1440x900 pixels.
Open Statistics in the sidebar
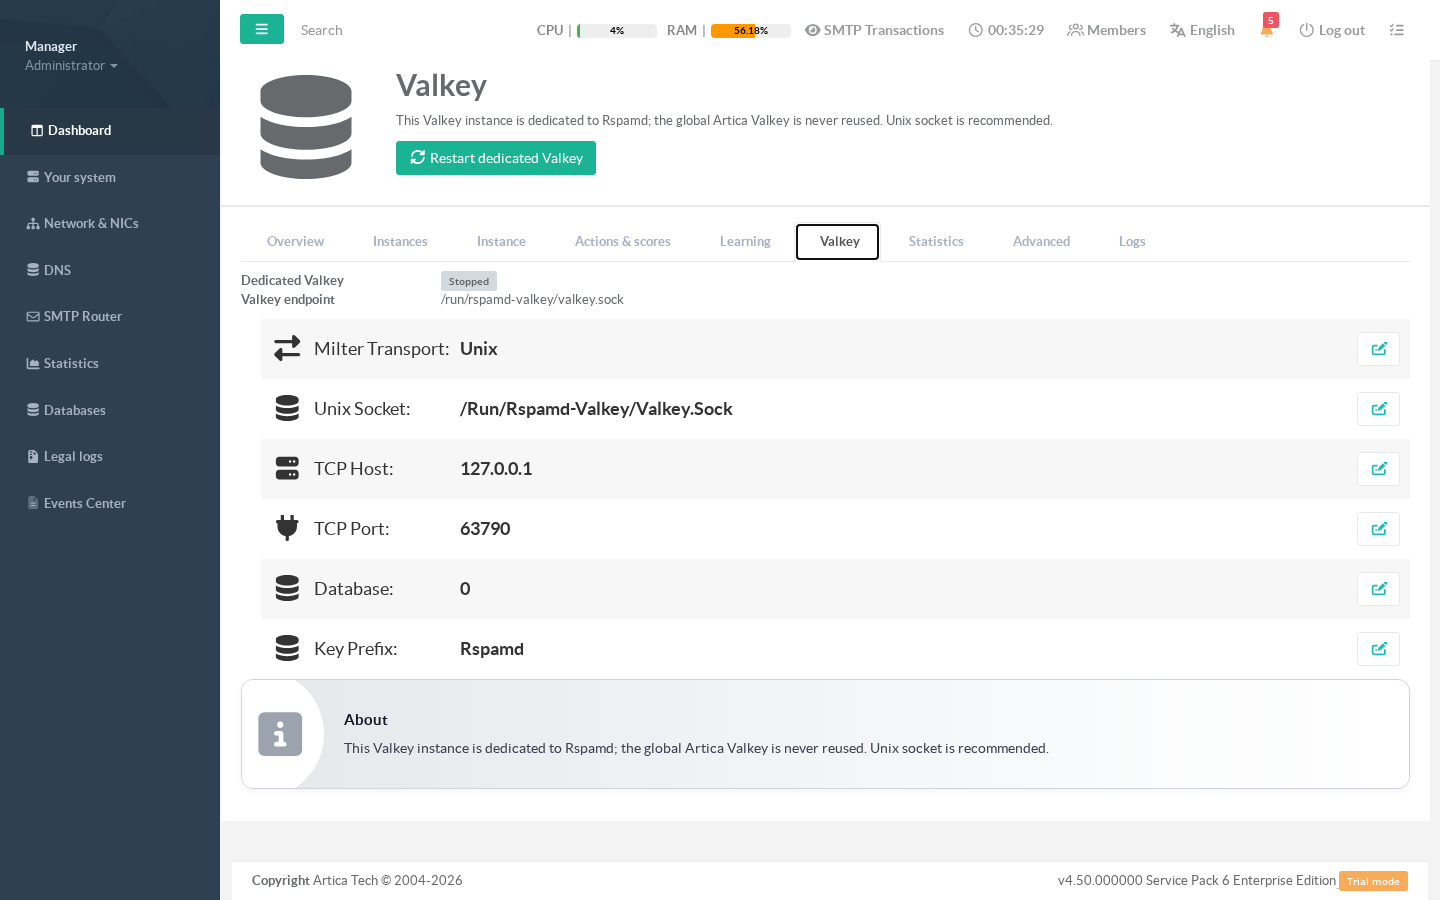[x=110, y=363]
